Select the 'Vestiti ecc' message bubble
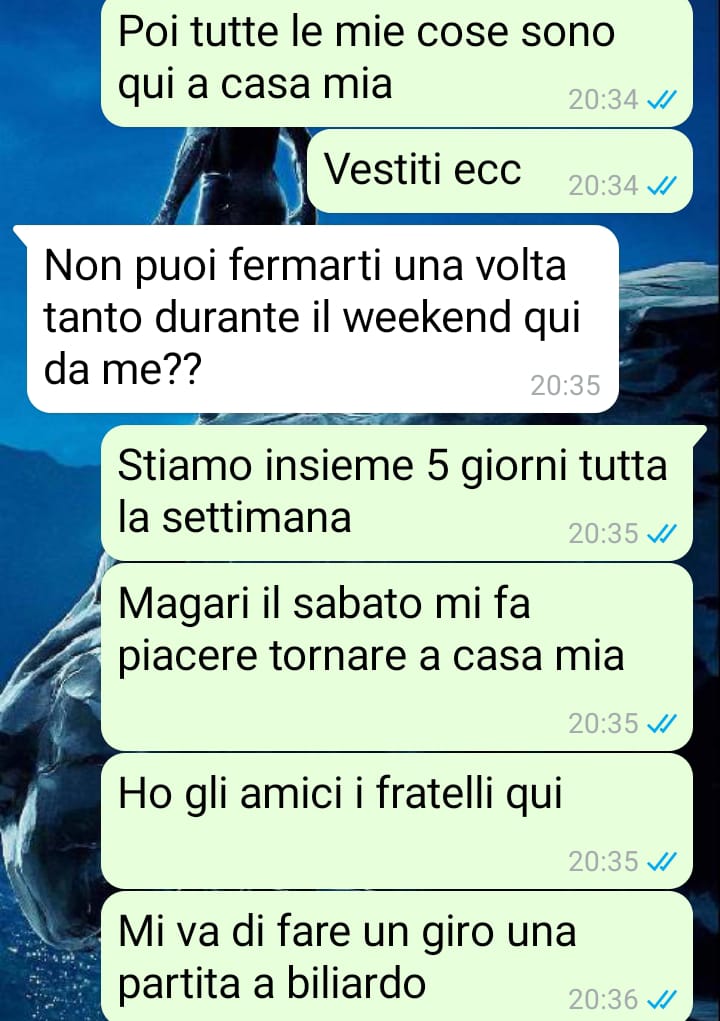This screenshot has height=1021, width=720. tap(500, 171)
